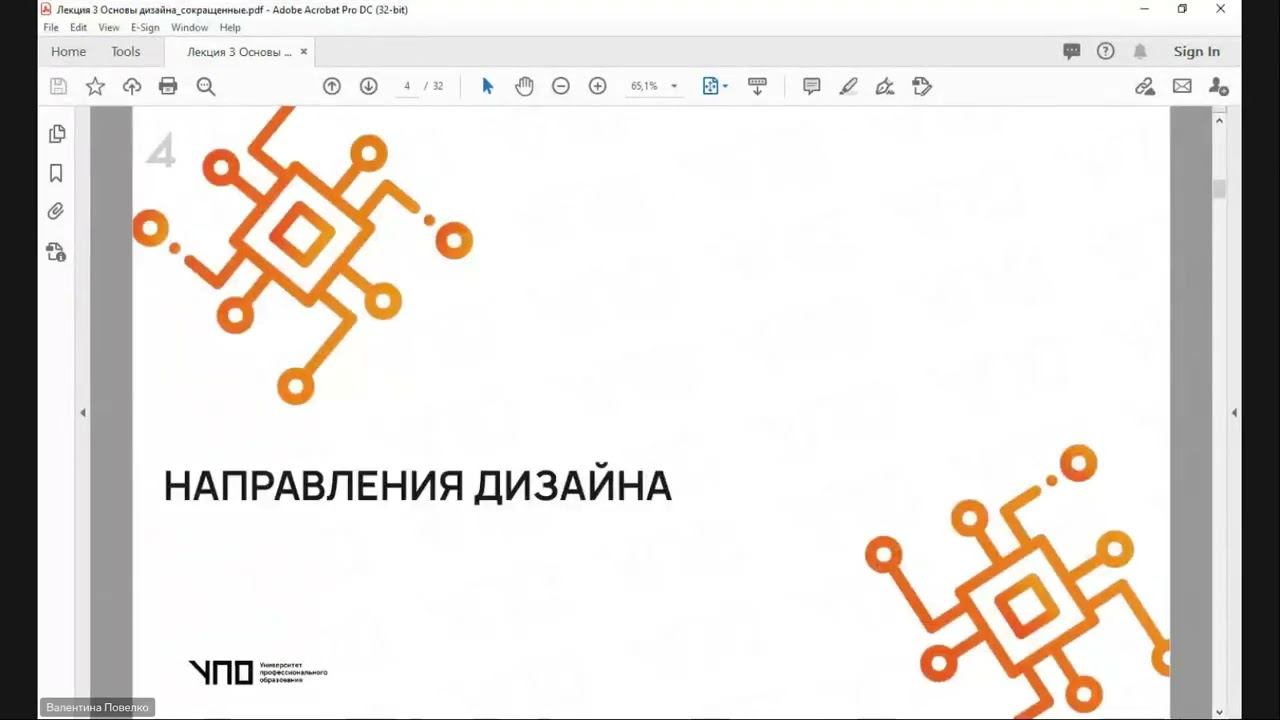
Task: Click the Валентина Повелко name label
Action: [x=97, y=707]
